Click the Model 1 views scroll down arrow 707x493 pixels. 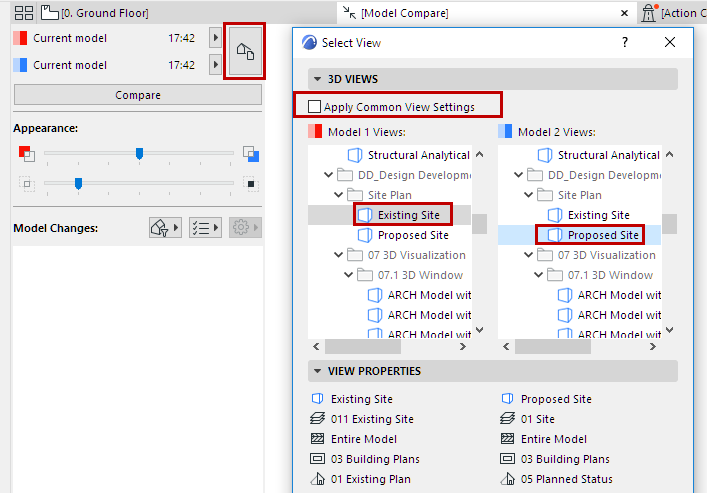point(479,329)
